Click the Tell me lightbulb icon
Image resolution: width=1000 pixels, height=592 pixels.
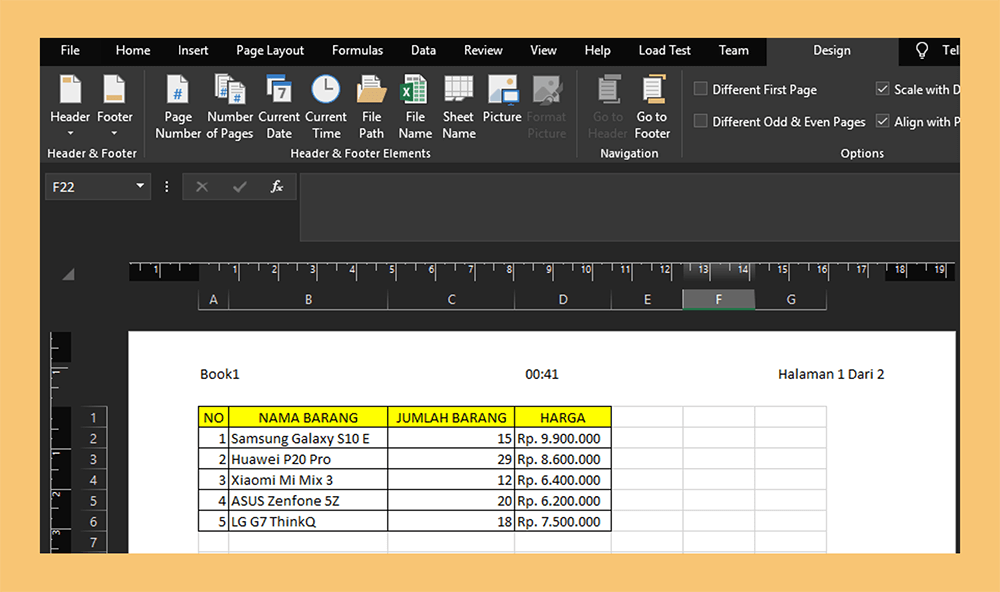(x=922, y=50)
